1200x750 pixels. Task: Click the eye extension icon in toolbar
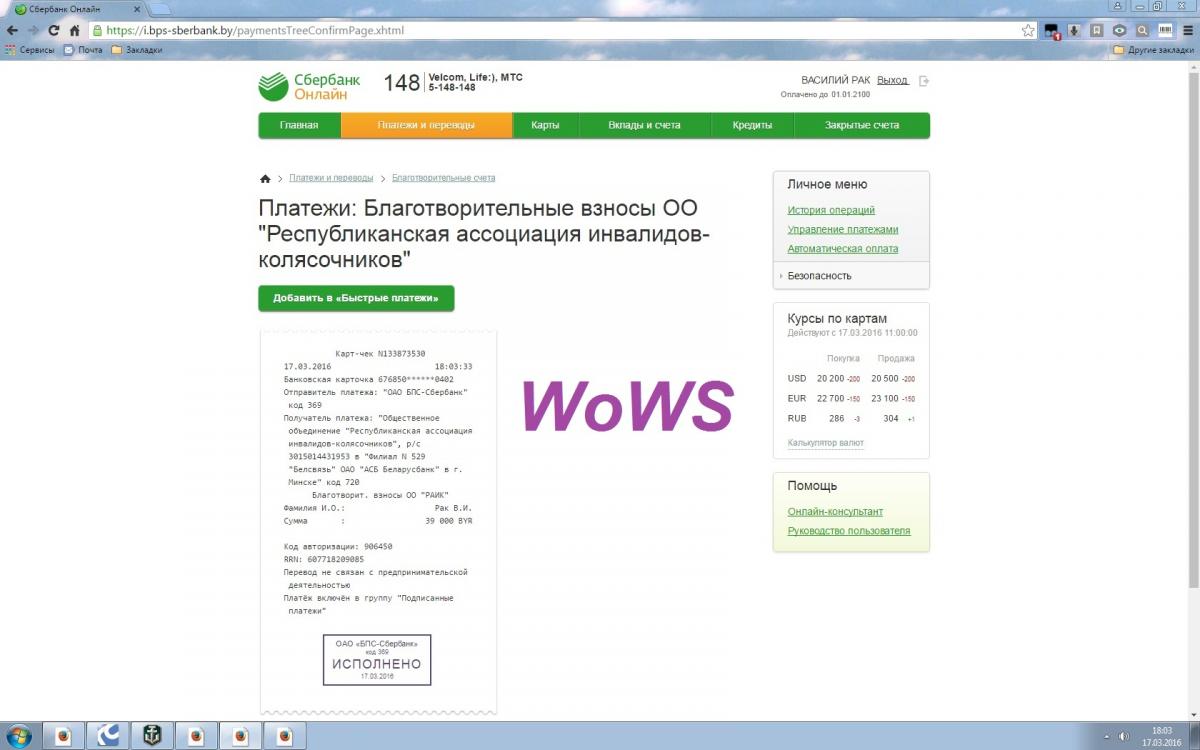pos(1119,30)
